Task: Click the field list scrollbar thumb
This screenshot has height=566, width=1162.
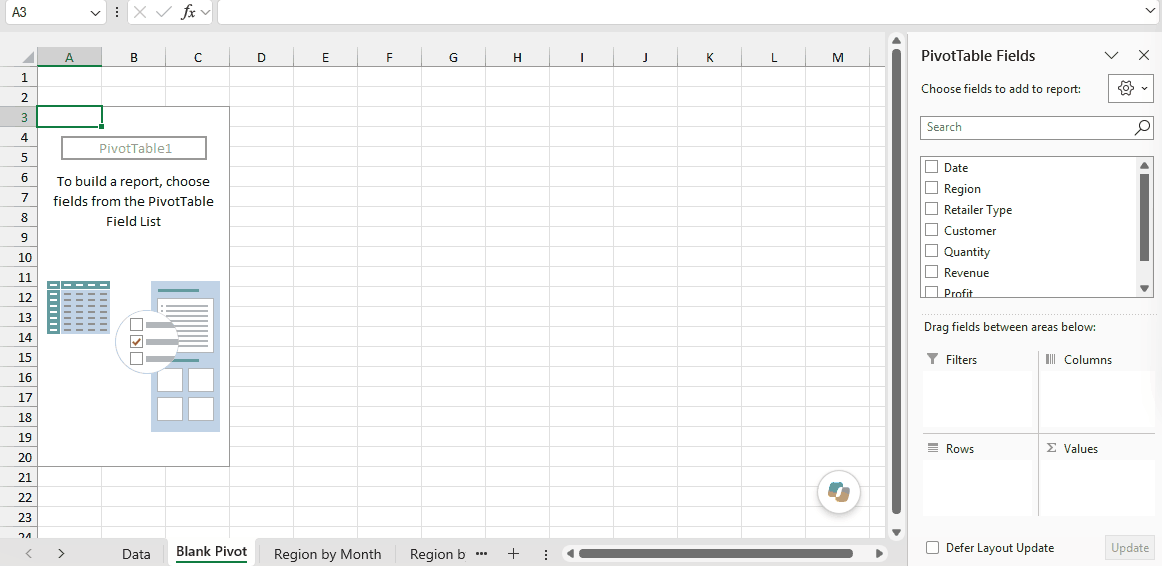Action: tap(1144, 217)
